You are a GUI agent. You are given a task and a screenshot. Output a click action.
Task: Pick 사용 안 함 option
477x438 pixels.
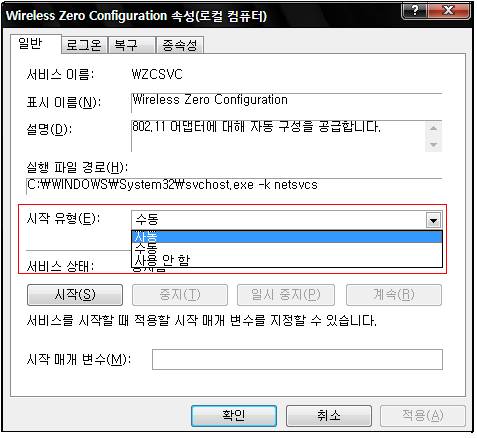287,260
